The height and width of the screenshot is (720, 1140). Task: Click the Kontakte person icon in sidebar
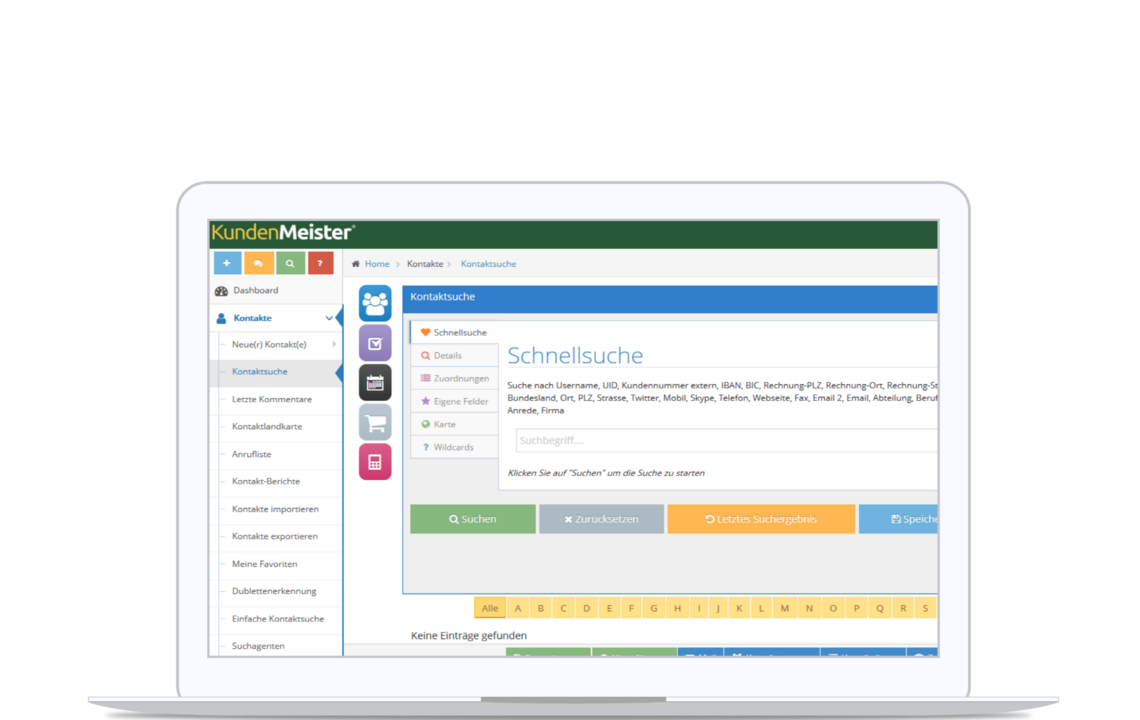pyautogui.click(x=221, y=319)
